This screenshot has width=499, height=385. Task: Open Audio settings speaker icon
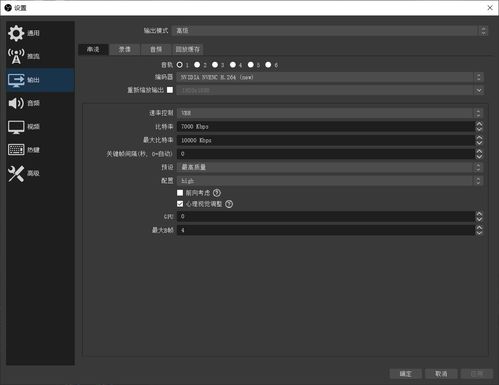[x=16, y=103]
